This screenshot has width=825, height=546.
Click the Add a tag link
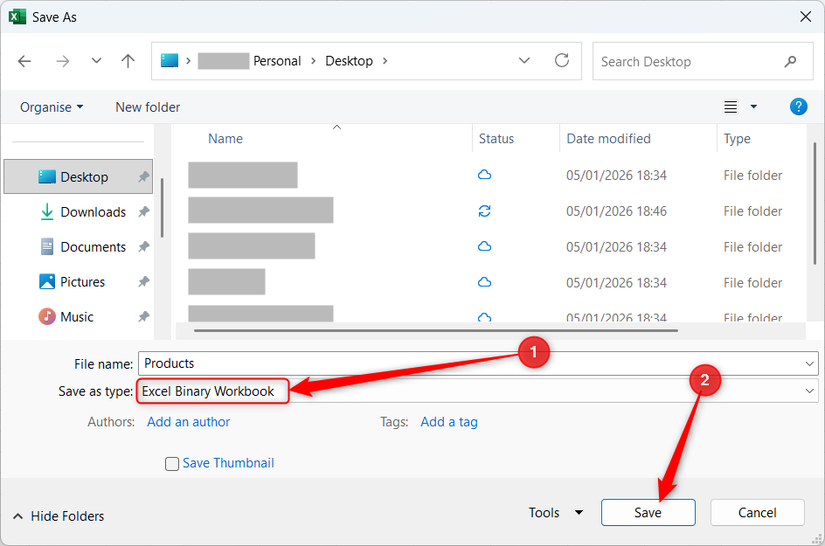[x=449, y=422]
